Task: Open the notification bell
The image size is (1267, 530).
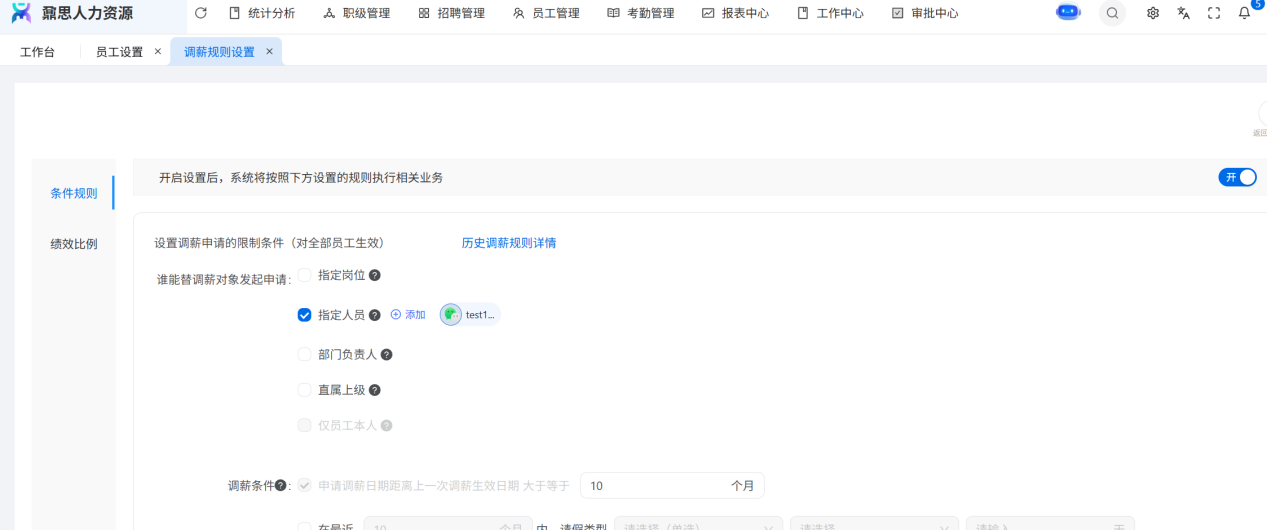Action: tap(1244, 13)
